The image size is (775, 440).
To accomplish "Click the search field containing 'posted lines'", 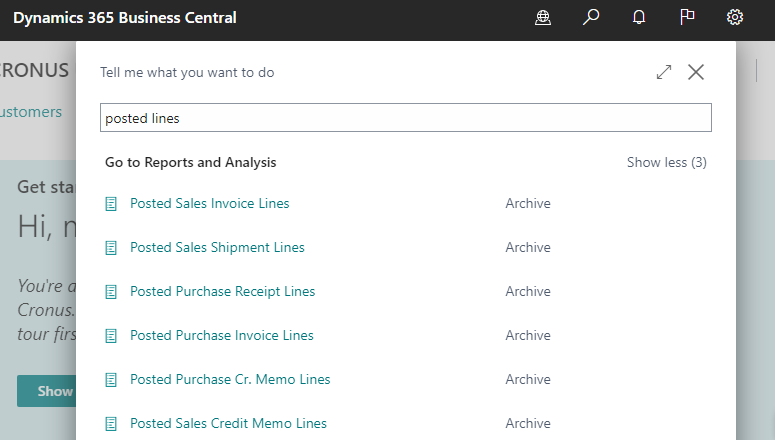I will coord(406,118).
